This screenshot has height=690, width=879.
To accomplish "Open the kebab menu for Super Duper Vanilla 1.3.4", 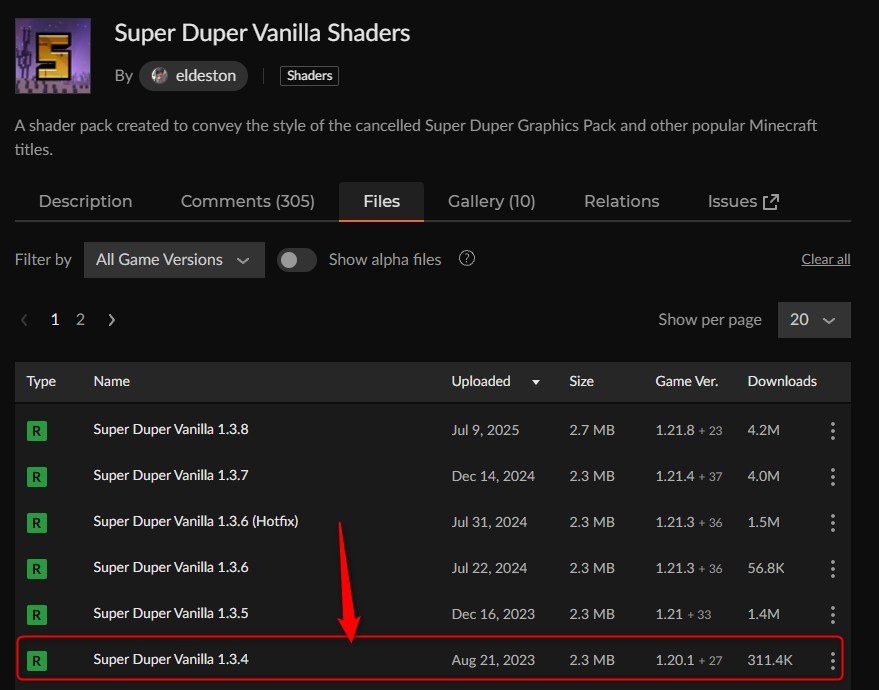I will pyautogui.click(x=833, y=659).
